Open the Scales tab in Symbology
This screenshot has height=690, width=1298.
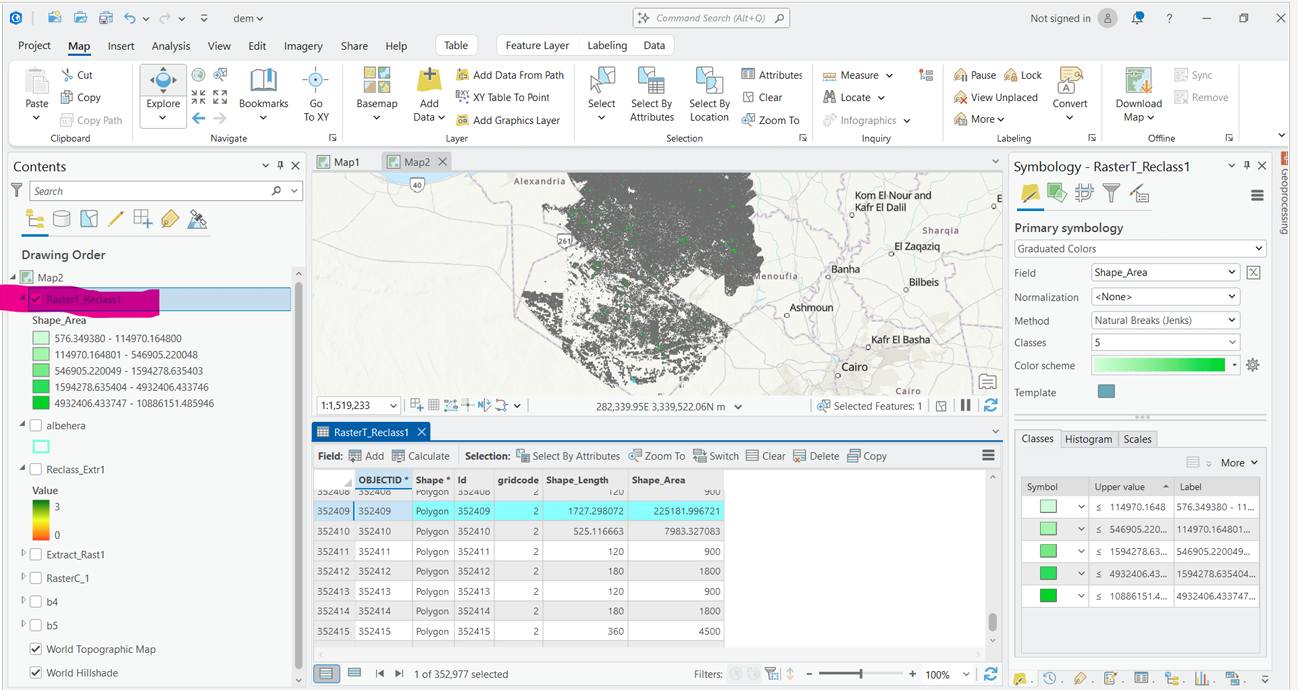(1137, 439)
